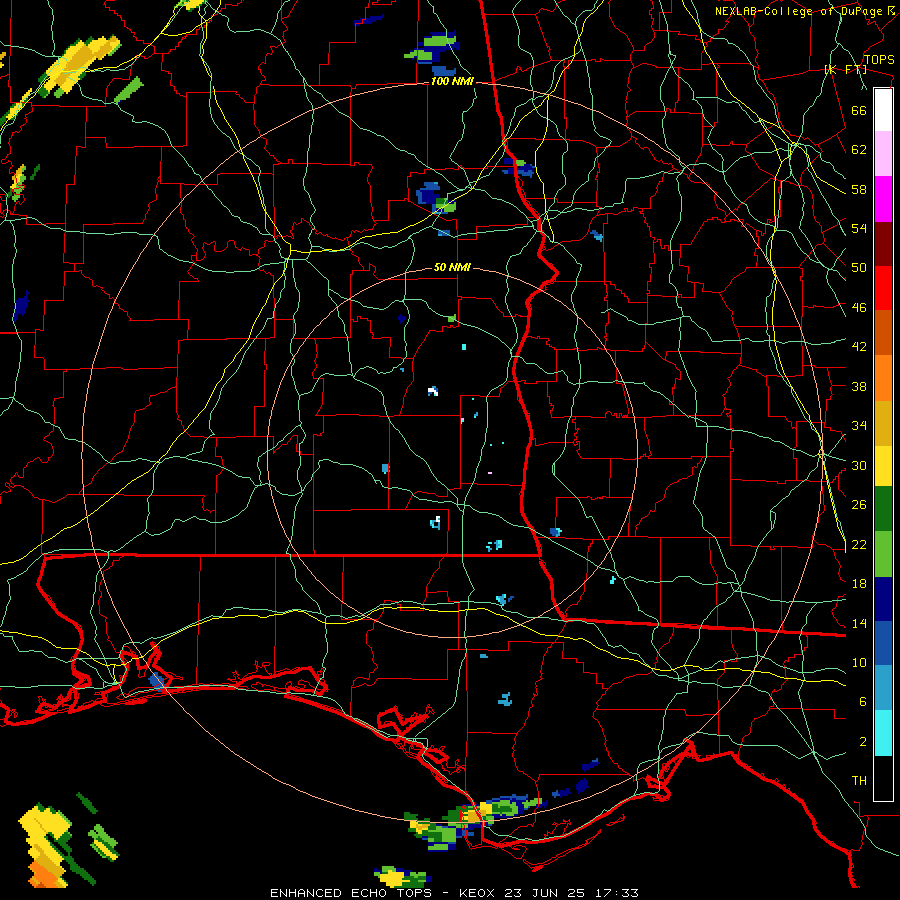
Task: Click the TOPS legend title
Action: 879,59
